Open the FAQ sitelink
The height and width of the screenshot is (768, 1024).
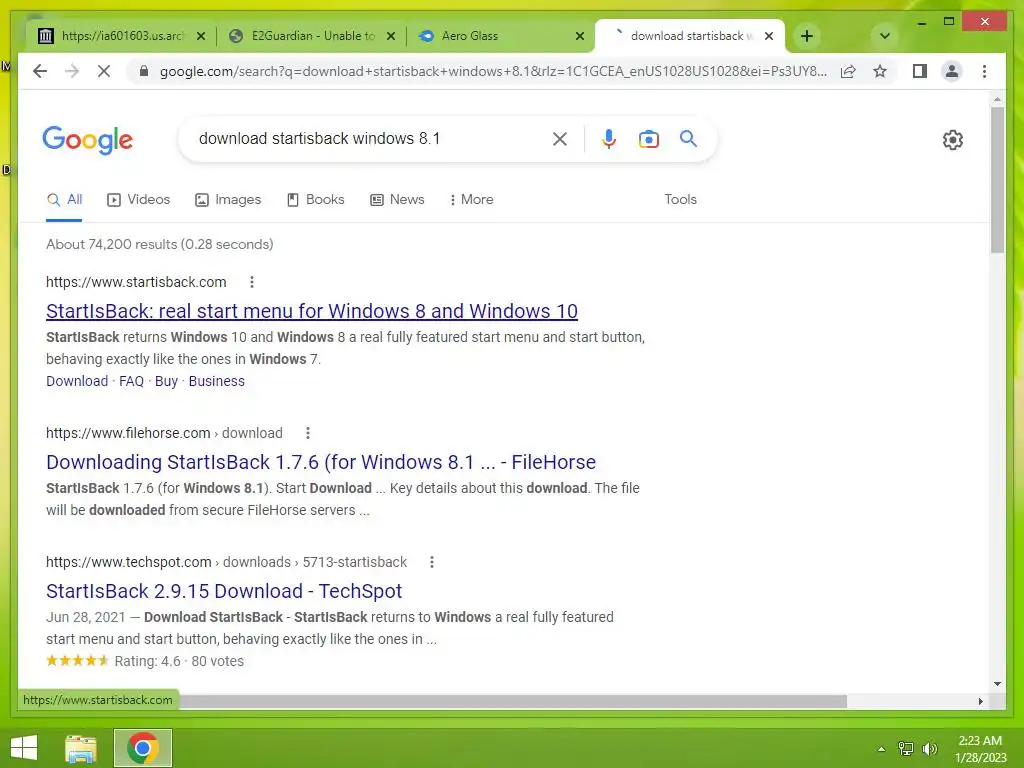[x=131, y=381]
